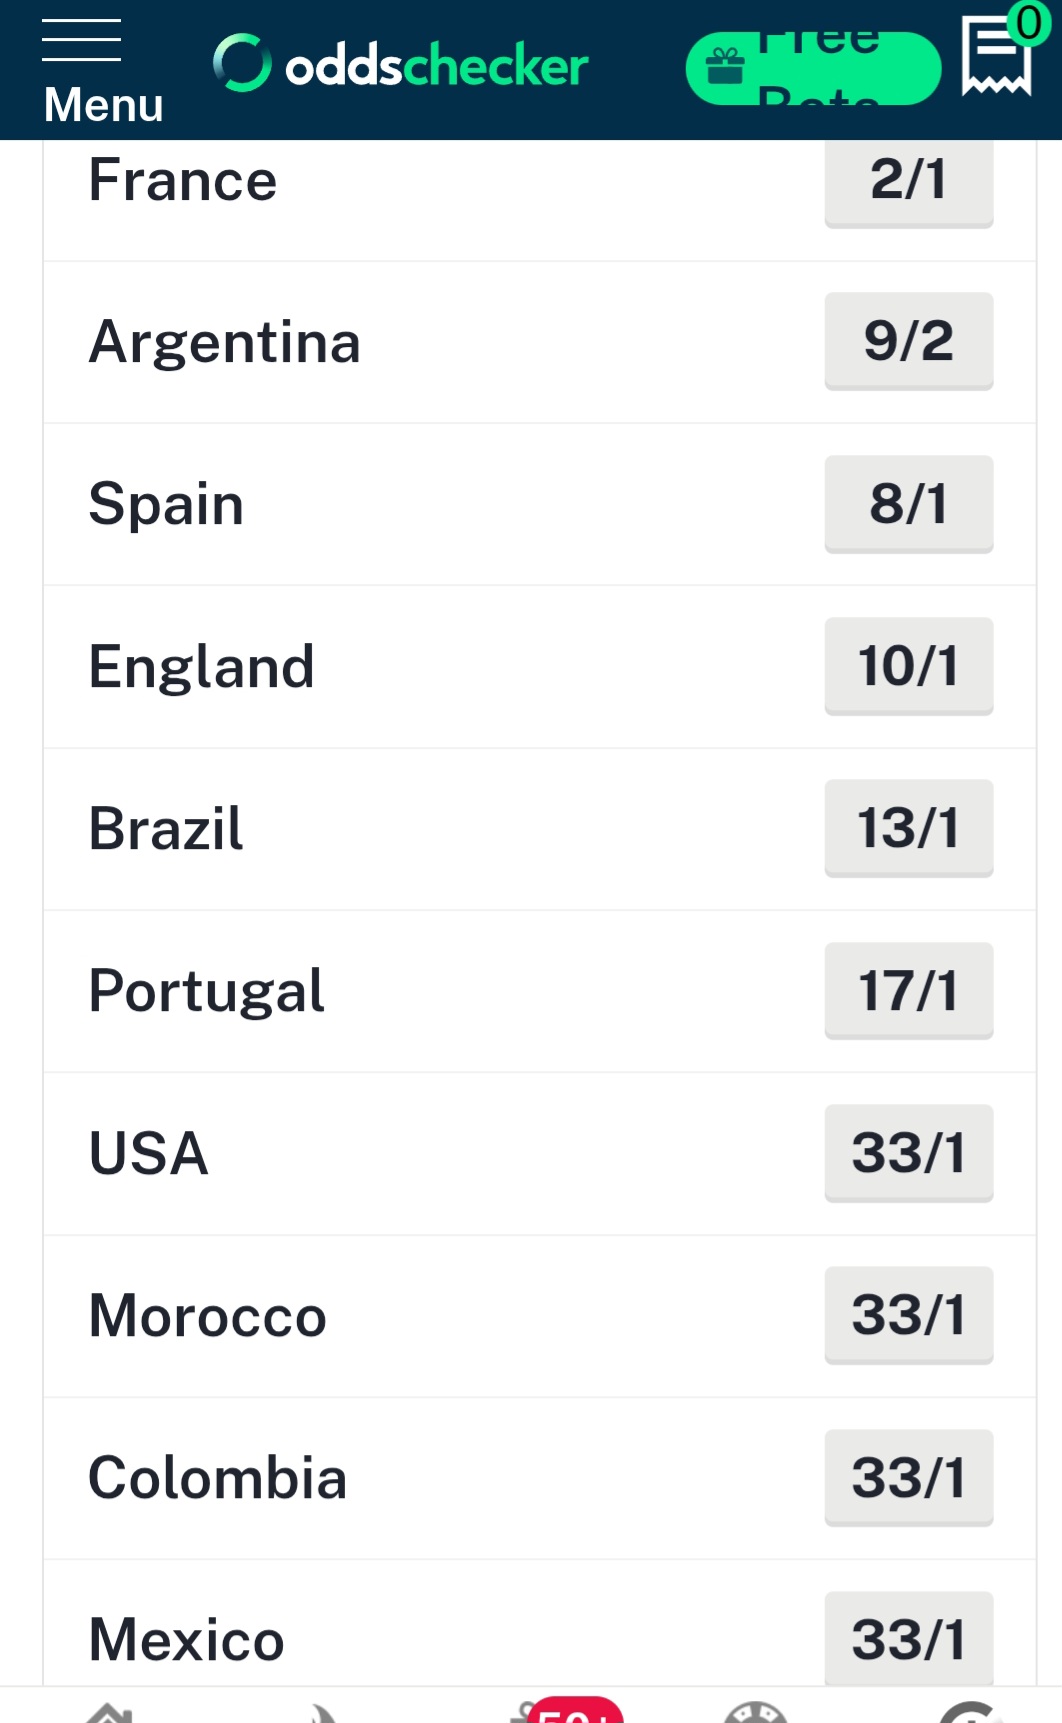Image resolution: width=1062 pixels, height=1723 pixels.
Task: Open the hamburger Menu
Action: pyautogui.click(x=102, y=72)
